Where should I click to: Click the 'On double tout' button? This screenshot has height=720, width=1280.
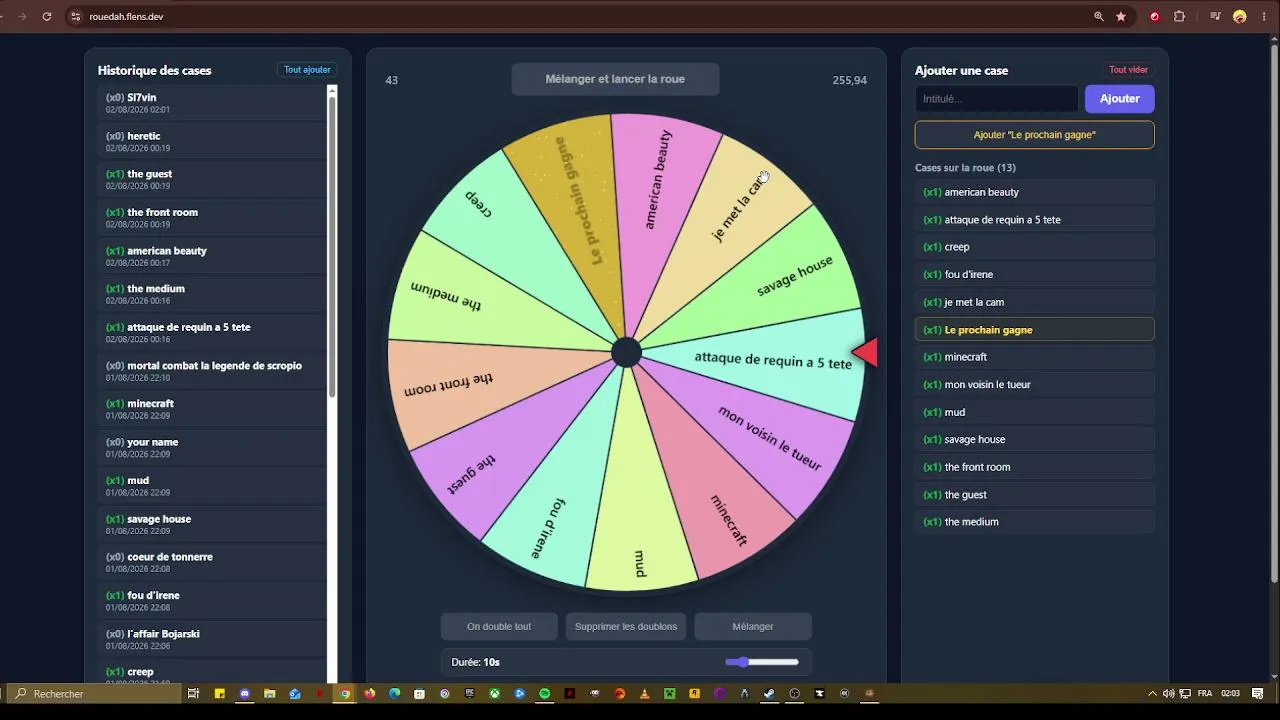(499, 626)
